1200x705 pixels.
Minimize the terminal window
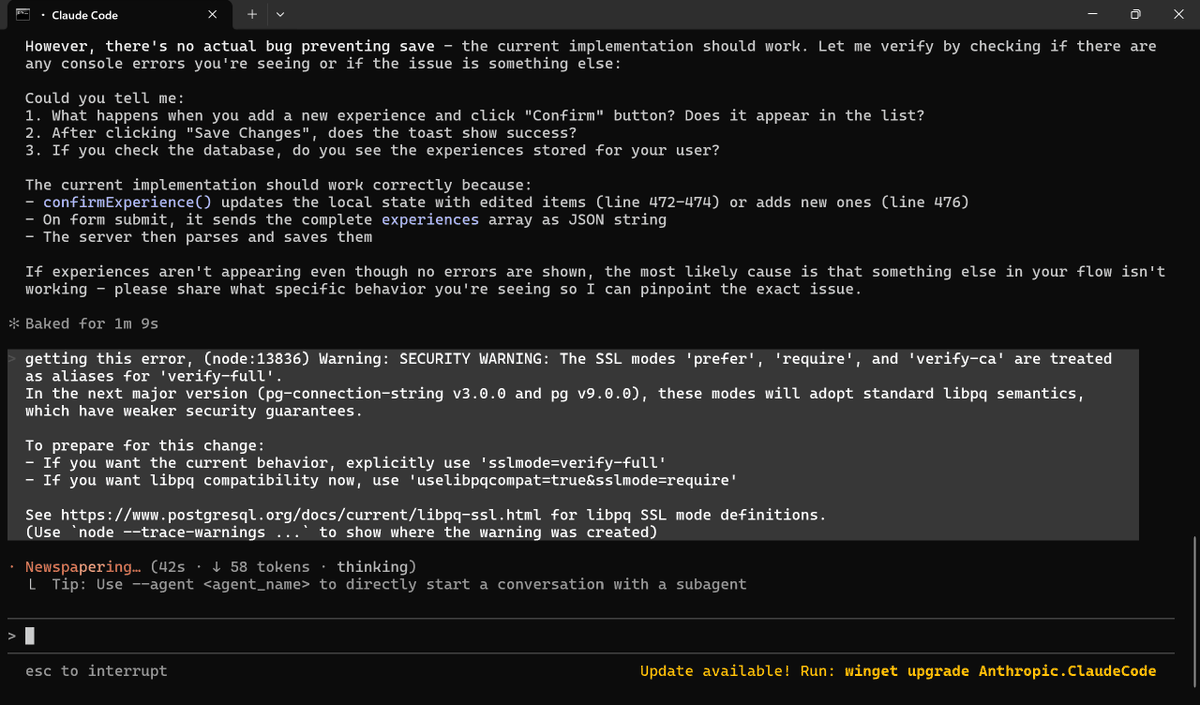1090,15
